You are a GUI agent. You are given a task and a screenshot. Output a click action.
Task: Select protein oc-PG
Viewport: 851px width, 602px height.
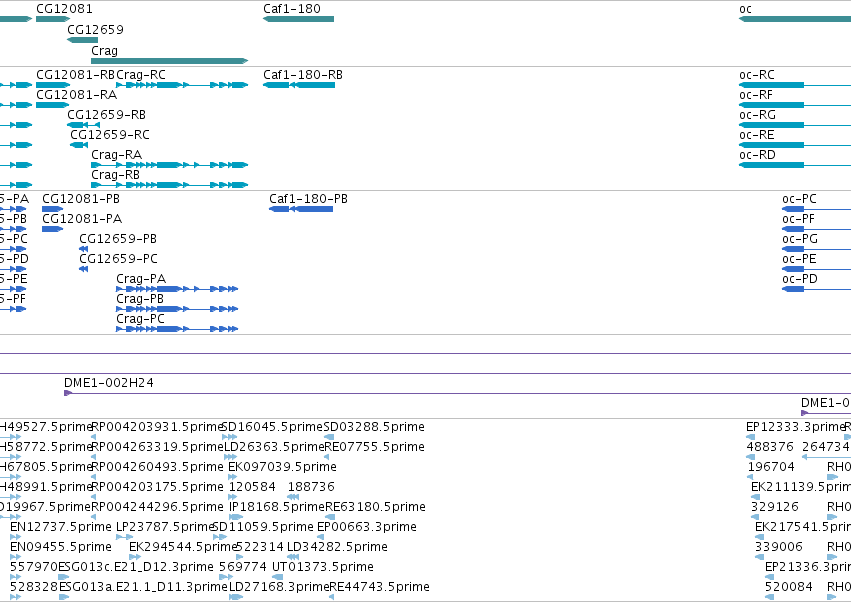coord(816,249)
